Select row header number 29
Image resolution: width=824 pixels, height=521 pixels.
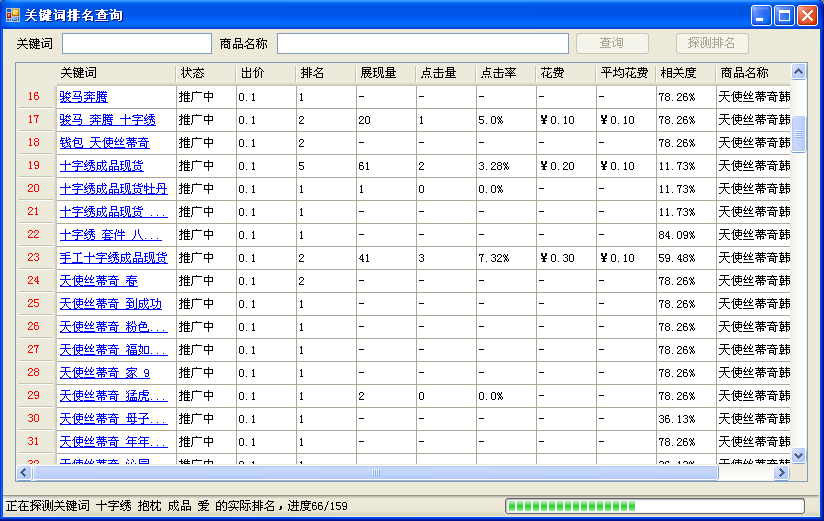click(34, 395)
